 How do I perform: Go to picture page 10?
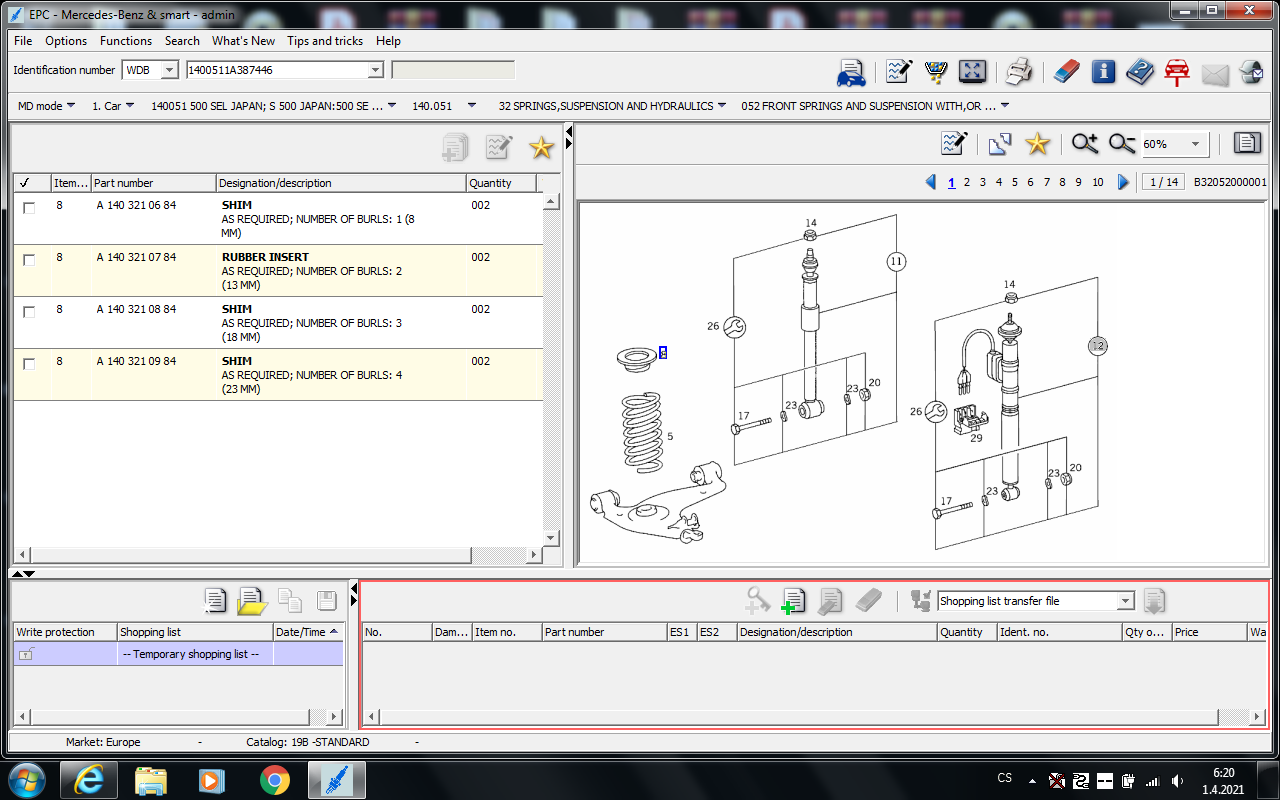(1098, 182)
